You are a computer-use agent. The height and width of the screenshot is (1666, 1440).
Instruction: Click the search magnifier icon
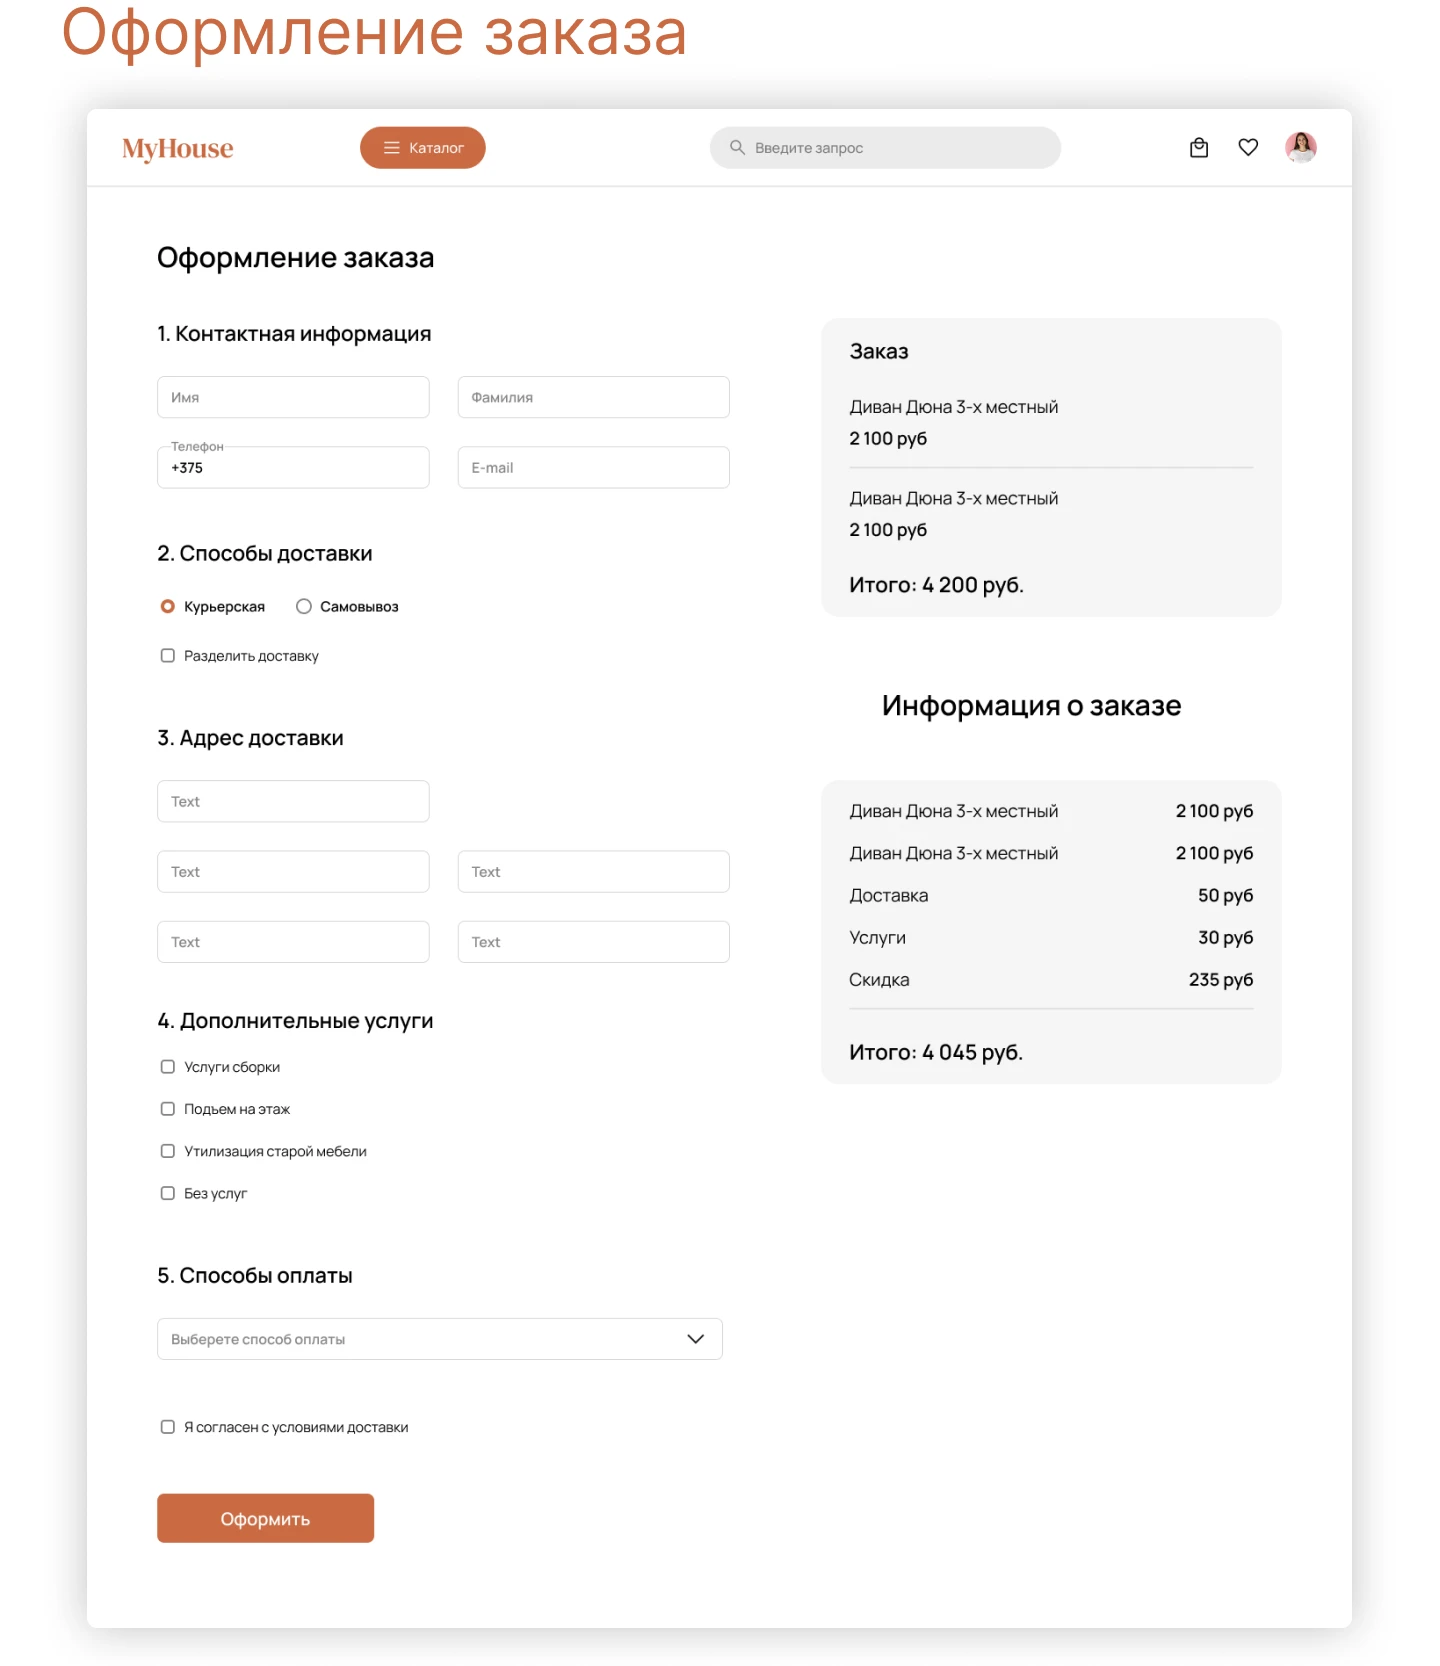[x=737, y=148]
